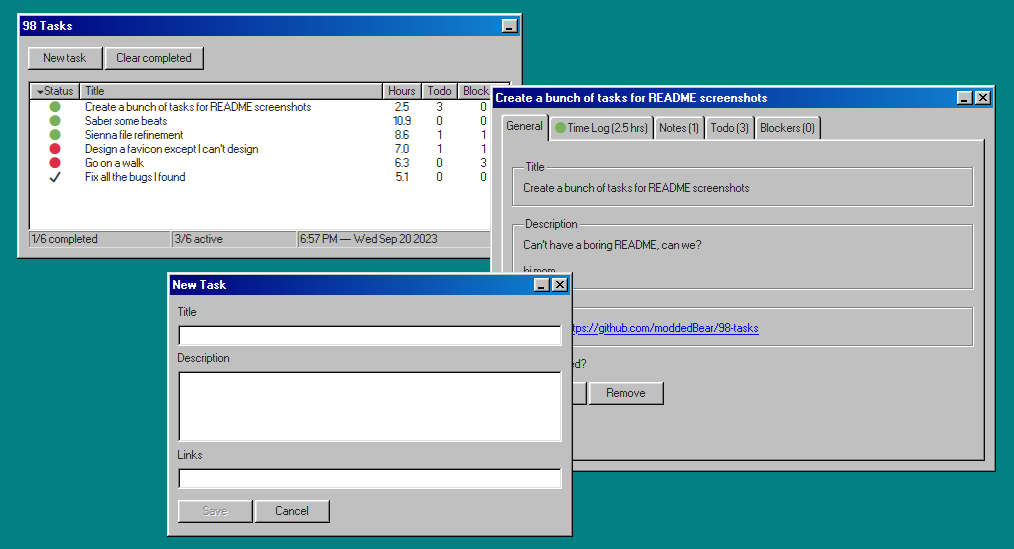Sort tasks by Todo column header

click(x=439, y=91)
